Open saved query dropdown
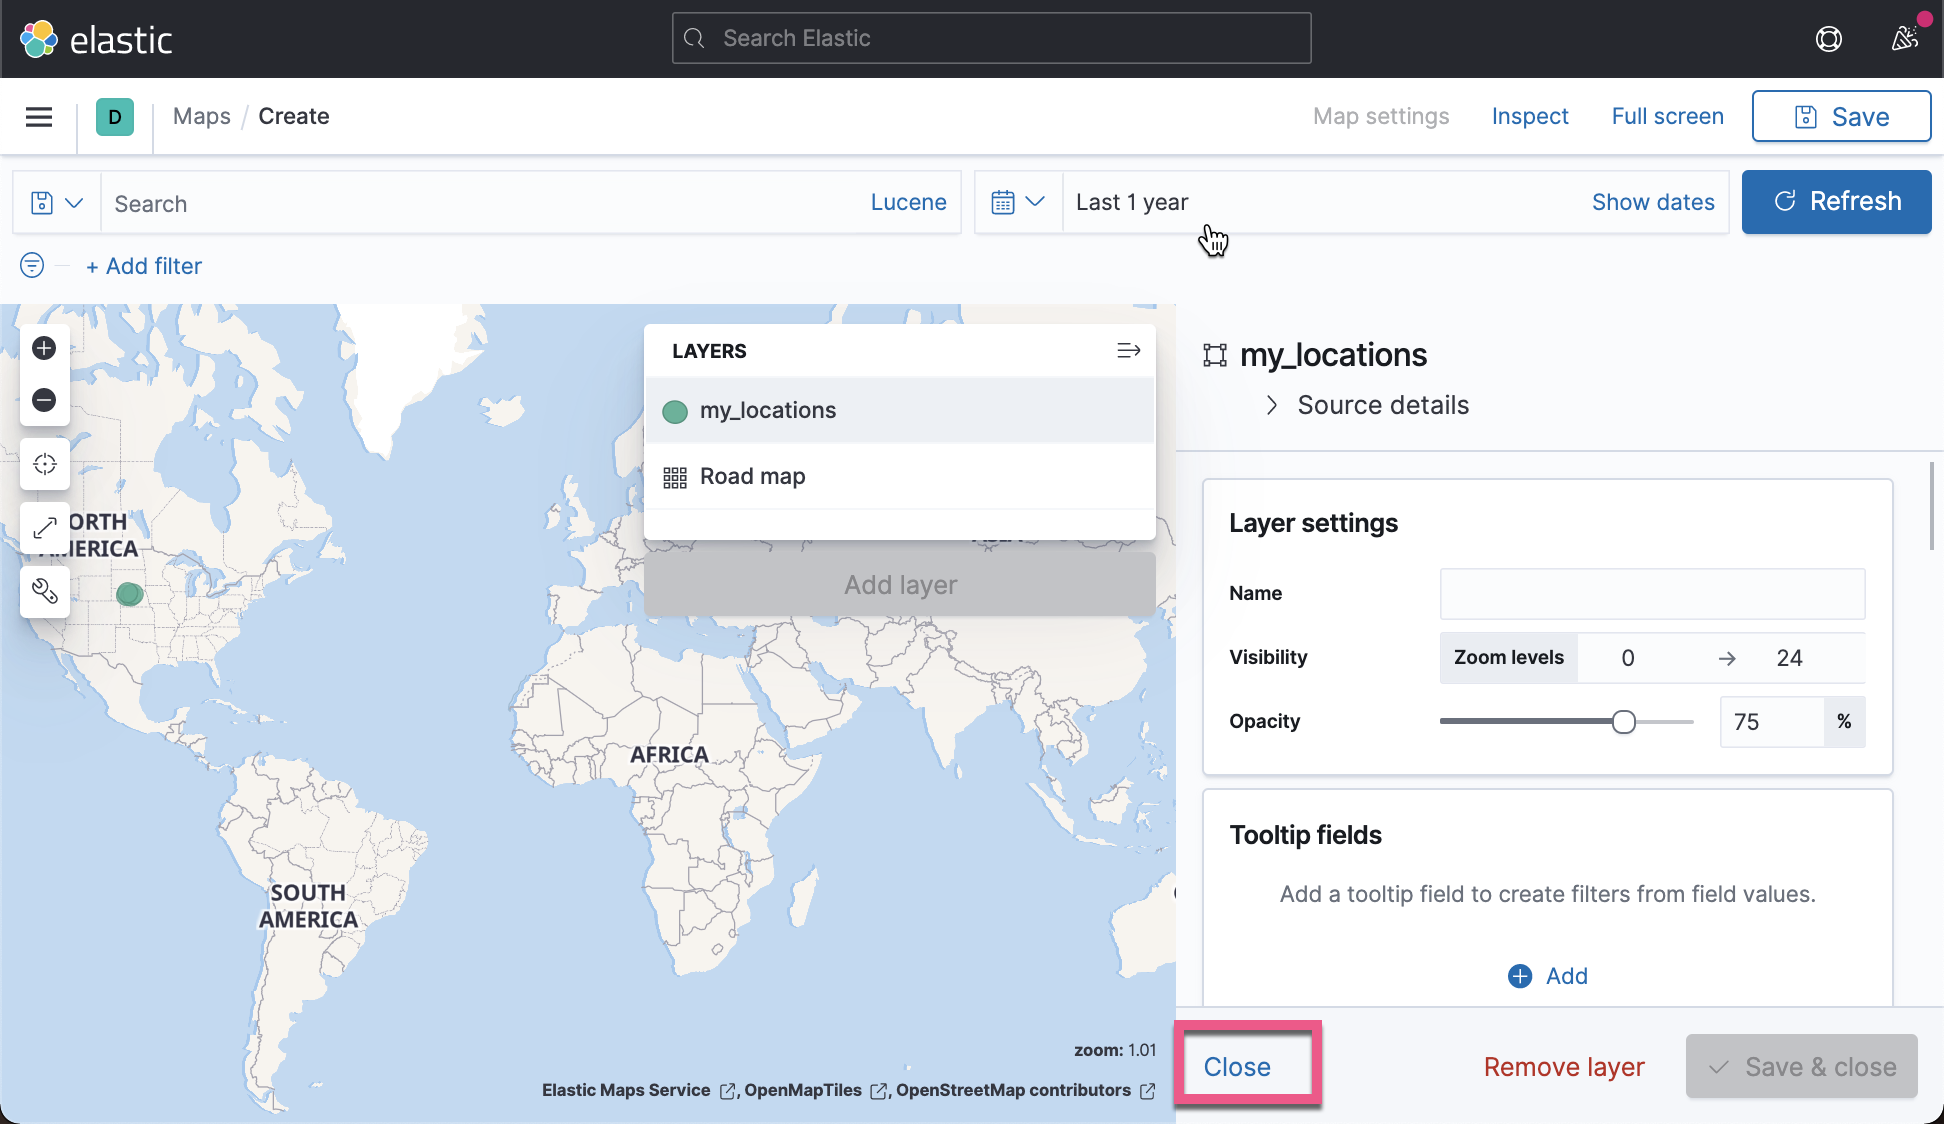The height and width of the screenshot is (1124, 1944). coord(56,203)
